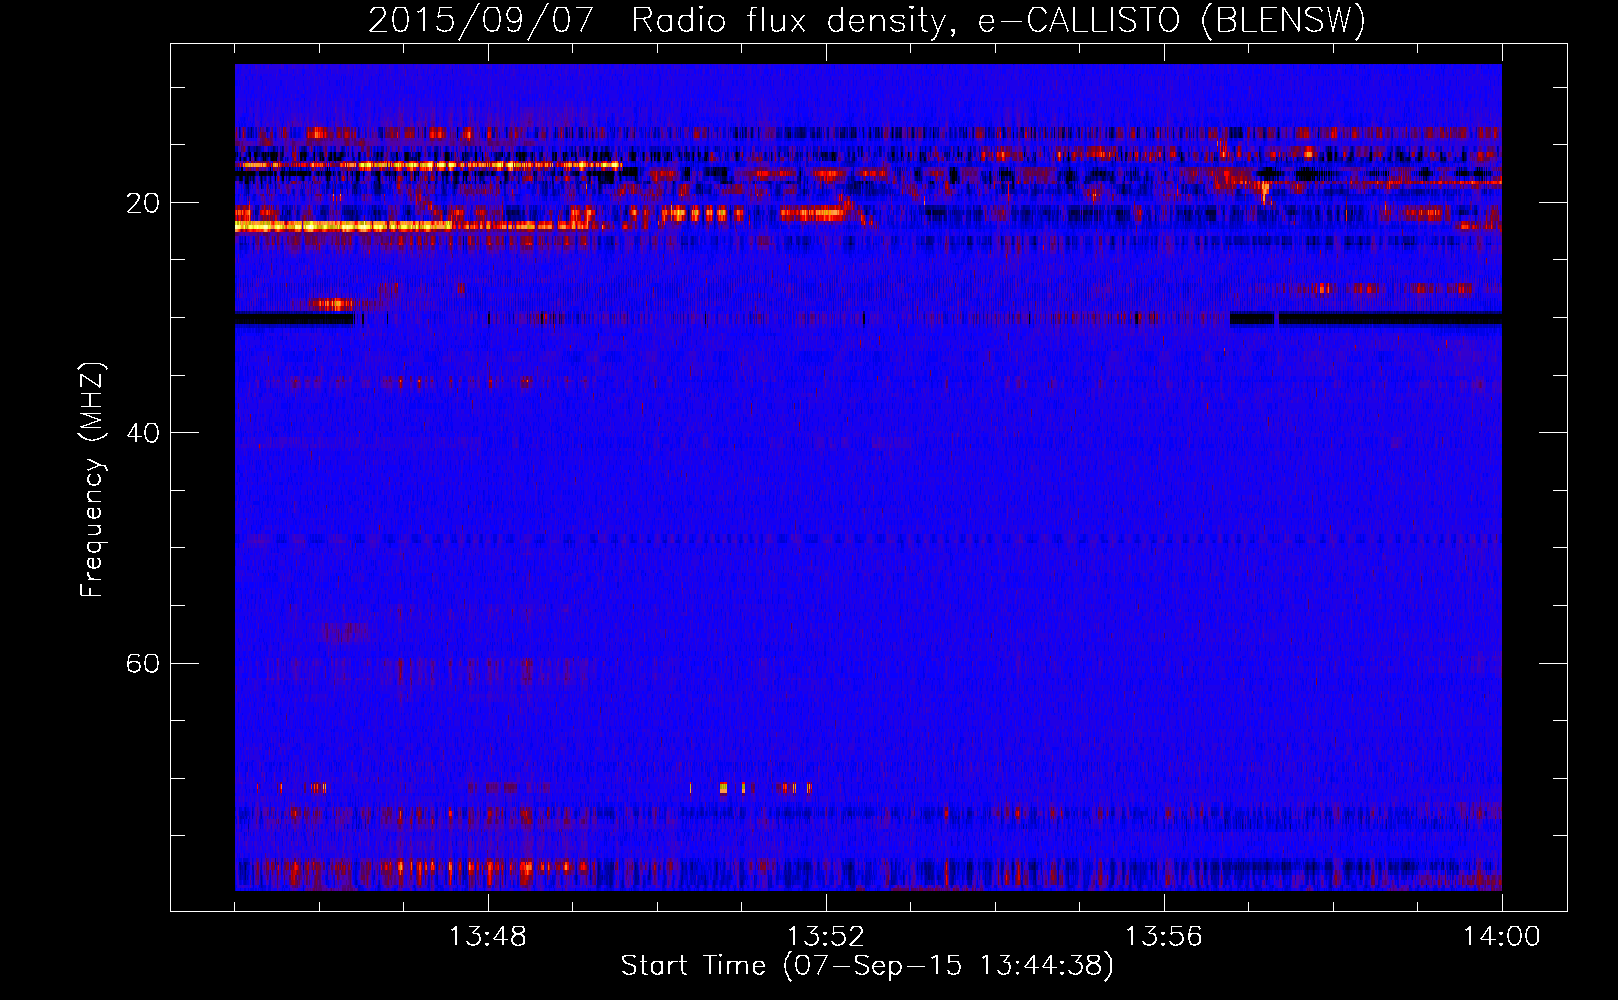Click the '13:52' time tick label

click(826, 937)
